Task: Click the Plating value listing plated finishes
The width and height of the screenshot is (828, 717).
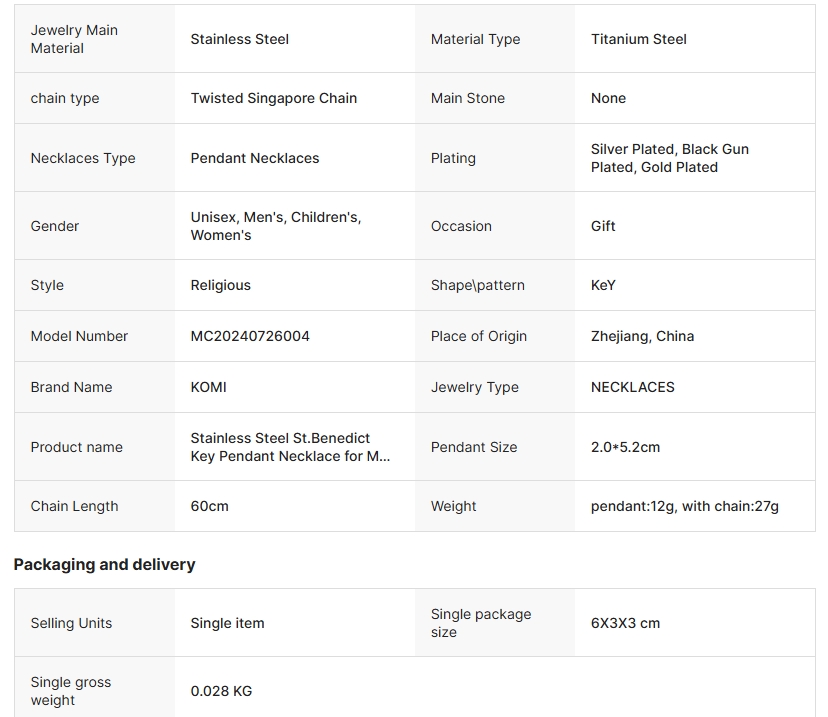Action: [x=669, y=158]
